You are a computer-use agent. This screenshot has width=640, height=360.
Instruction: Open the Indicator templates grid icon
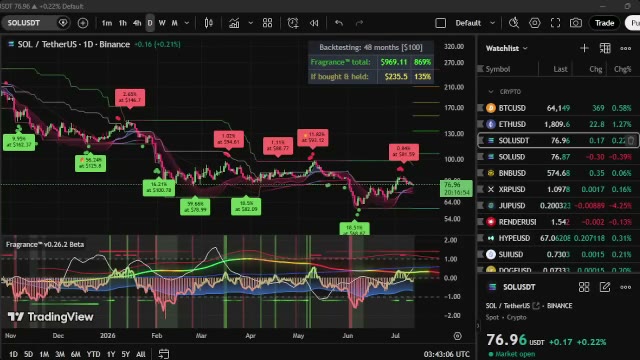pos(267,23)
